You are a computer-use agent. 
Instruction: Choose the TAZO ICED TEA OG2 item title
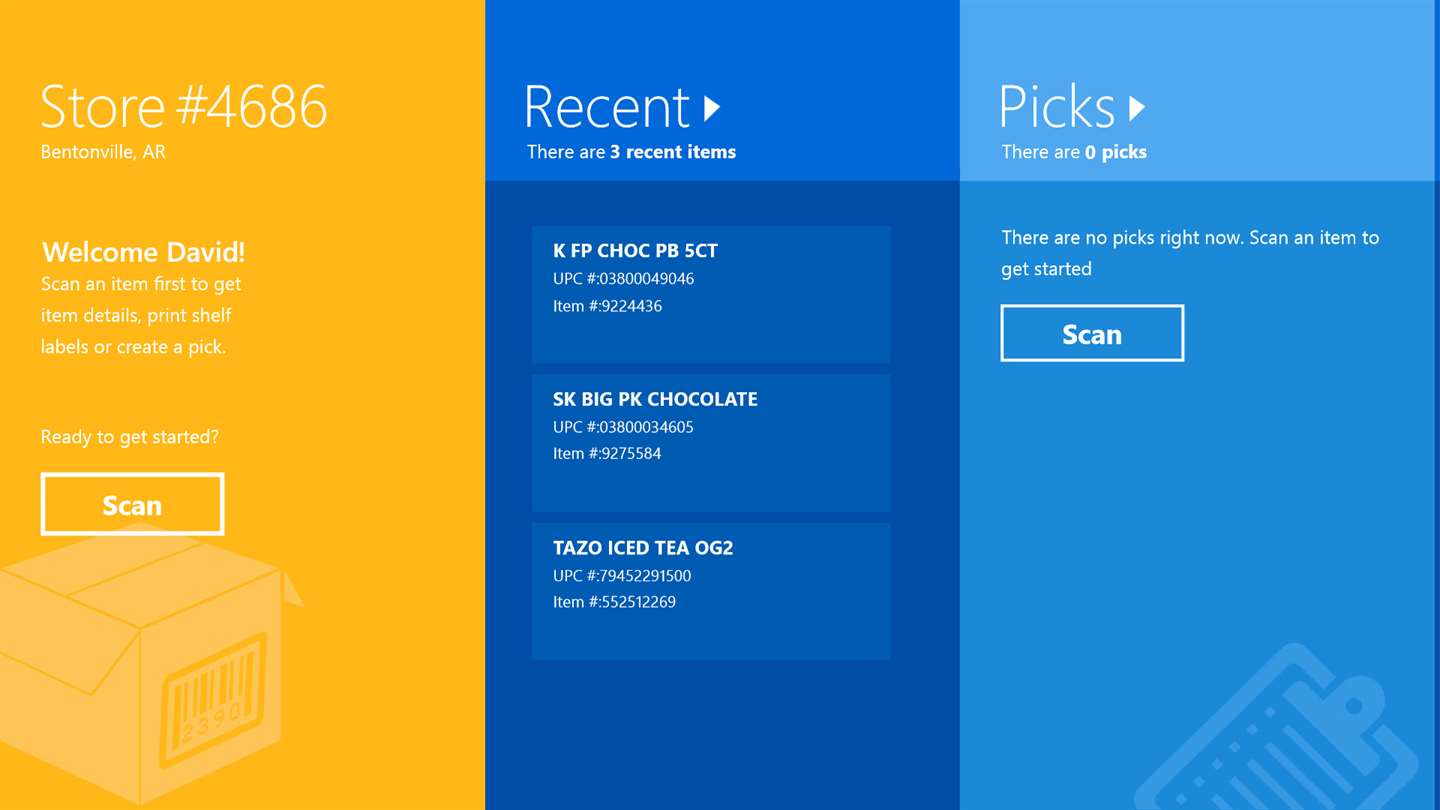pos(643,548)
